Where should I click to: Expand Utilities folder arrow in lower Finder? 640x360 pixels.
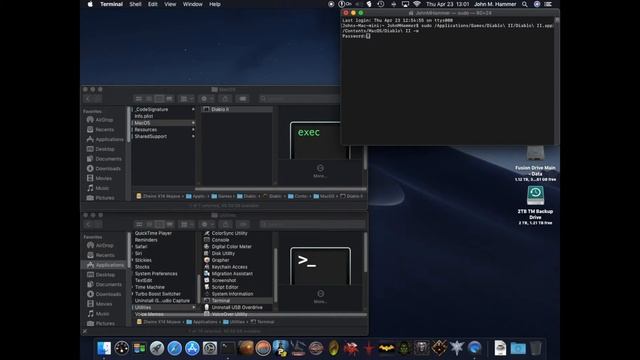193,307
